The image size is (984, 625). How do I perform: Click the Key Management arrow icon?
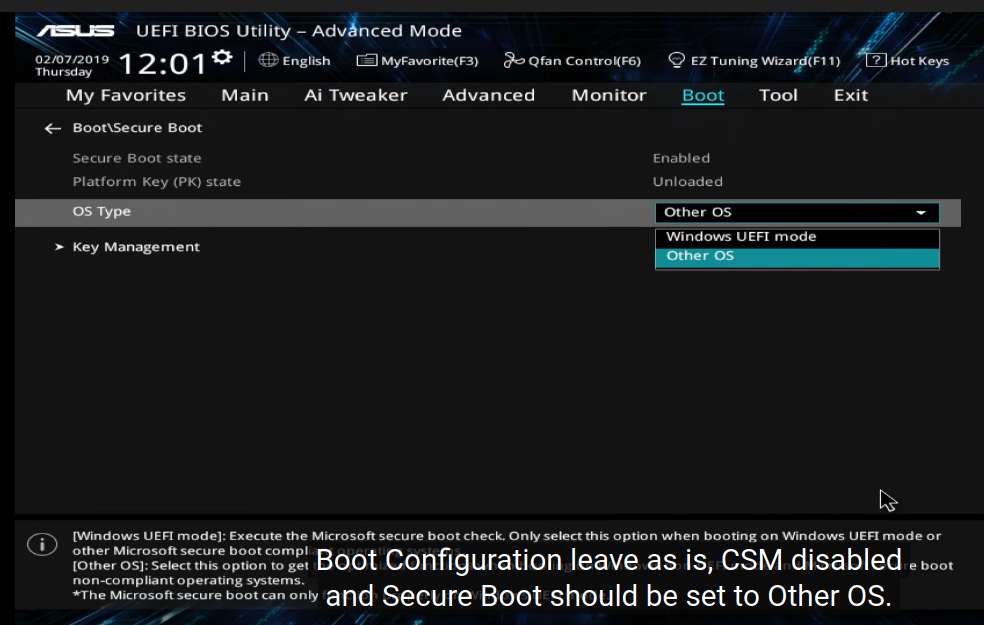point(59,247)
